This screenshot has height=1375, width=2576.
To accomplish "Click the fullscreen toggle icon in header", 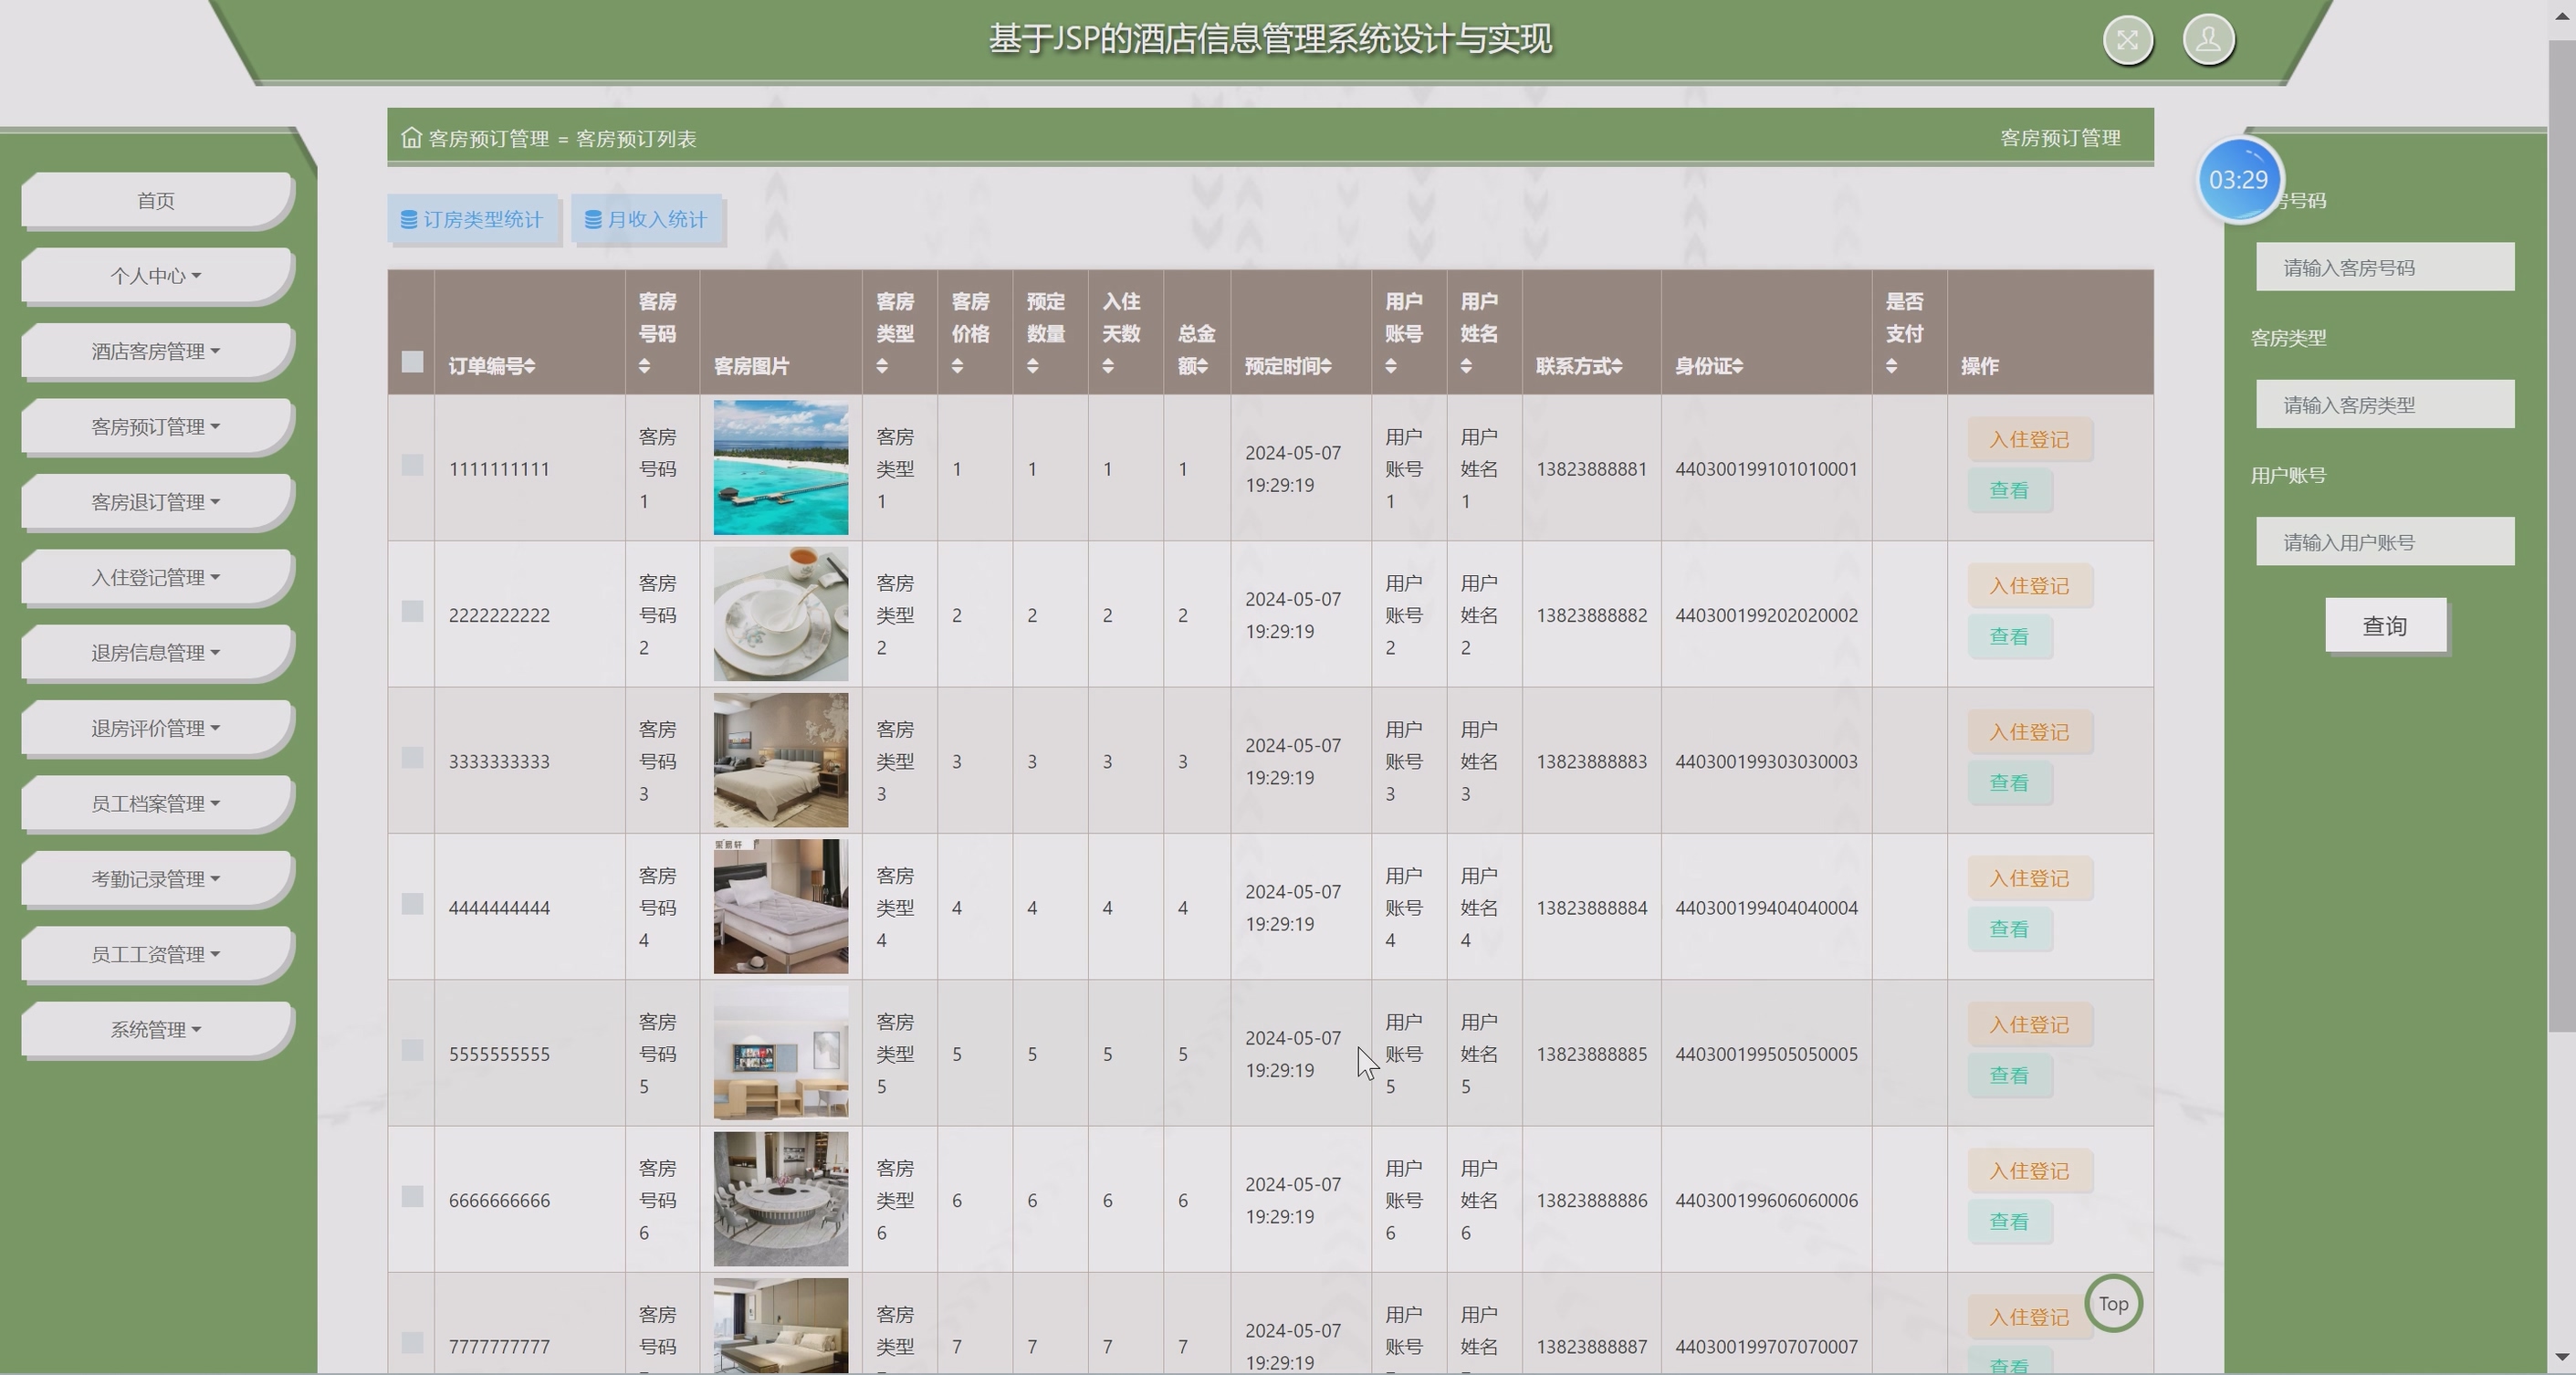I will [2127, 41].
